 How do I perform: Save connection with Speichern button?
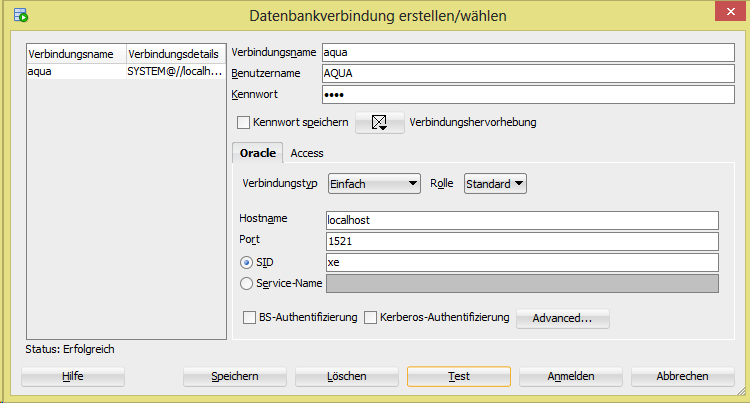coord(235,377)
